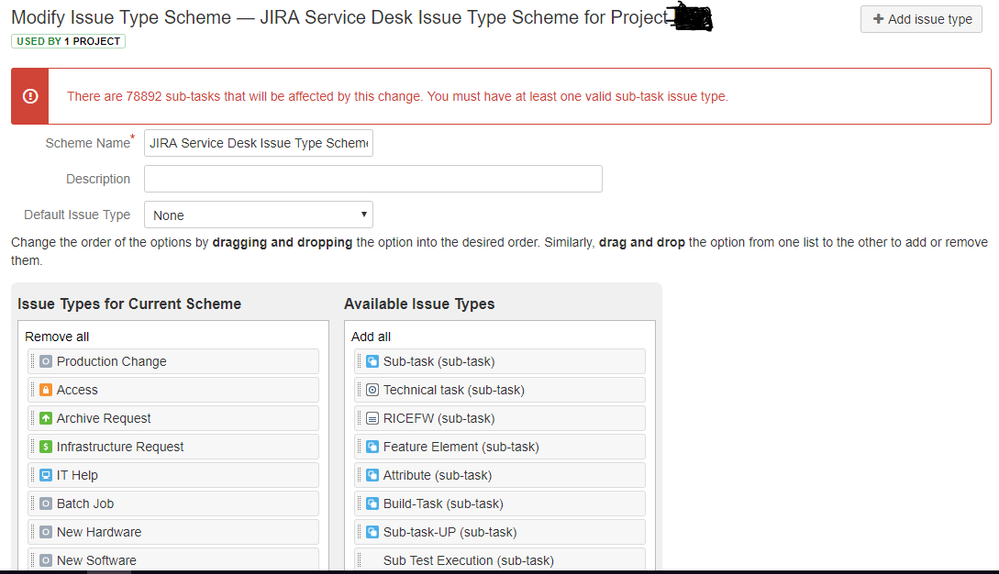This screenshot has height=574, width=999.
Task: Click the Description input field
Action: (373, 179)
